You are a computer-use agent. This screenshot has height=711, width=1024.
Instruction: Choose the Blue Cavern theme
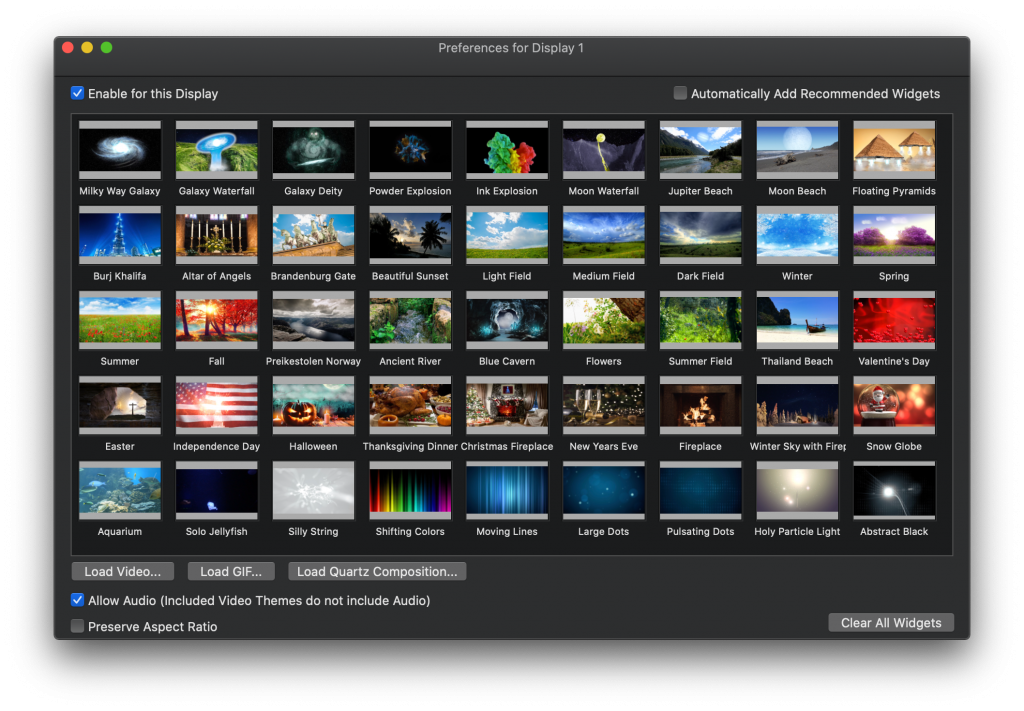(507, 320)
